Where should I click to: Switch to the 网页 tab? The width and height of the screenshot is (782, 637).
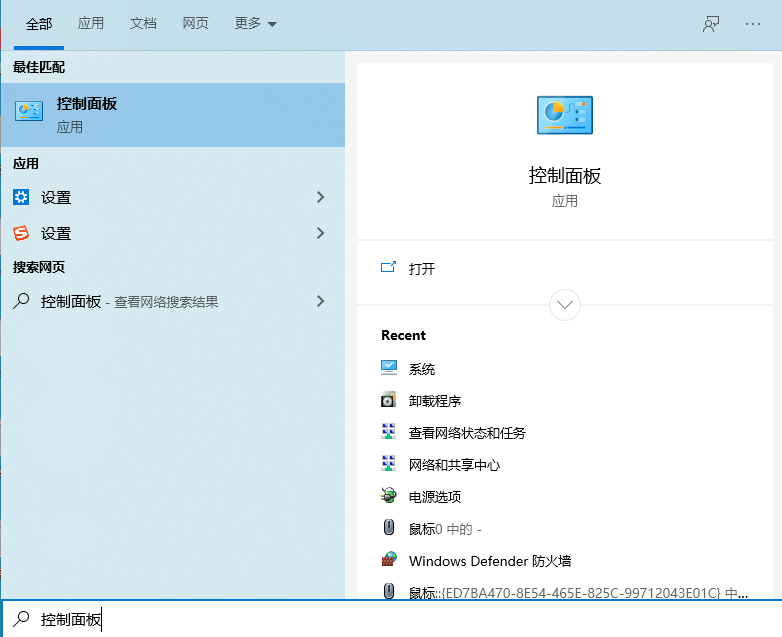[x=195, y=23]
